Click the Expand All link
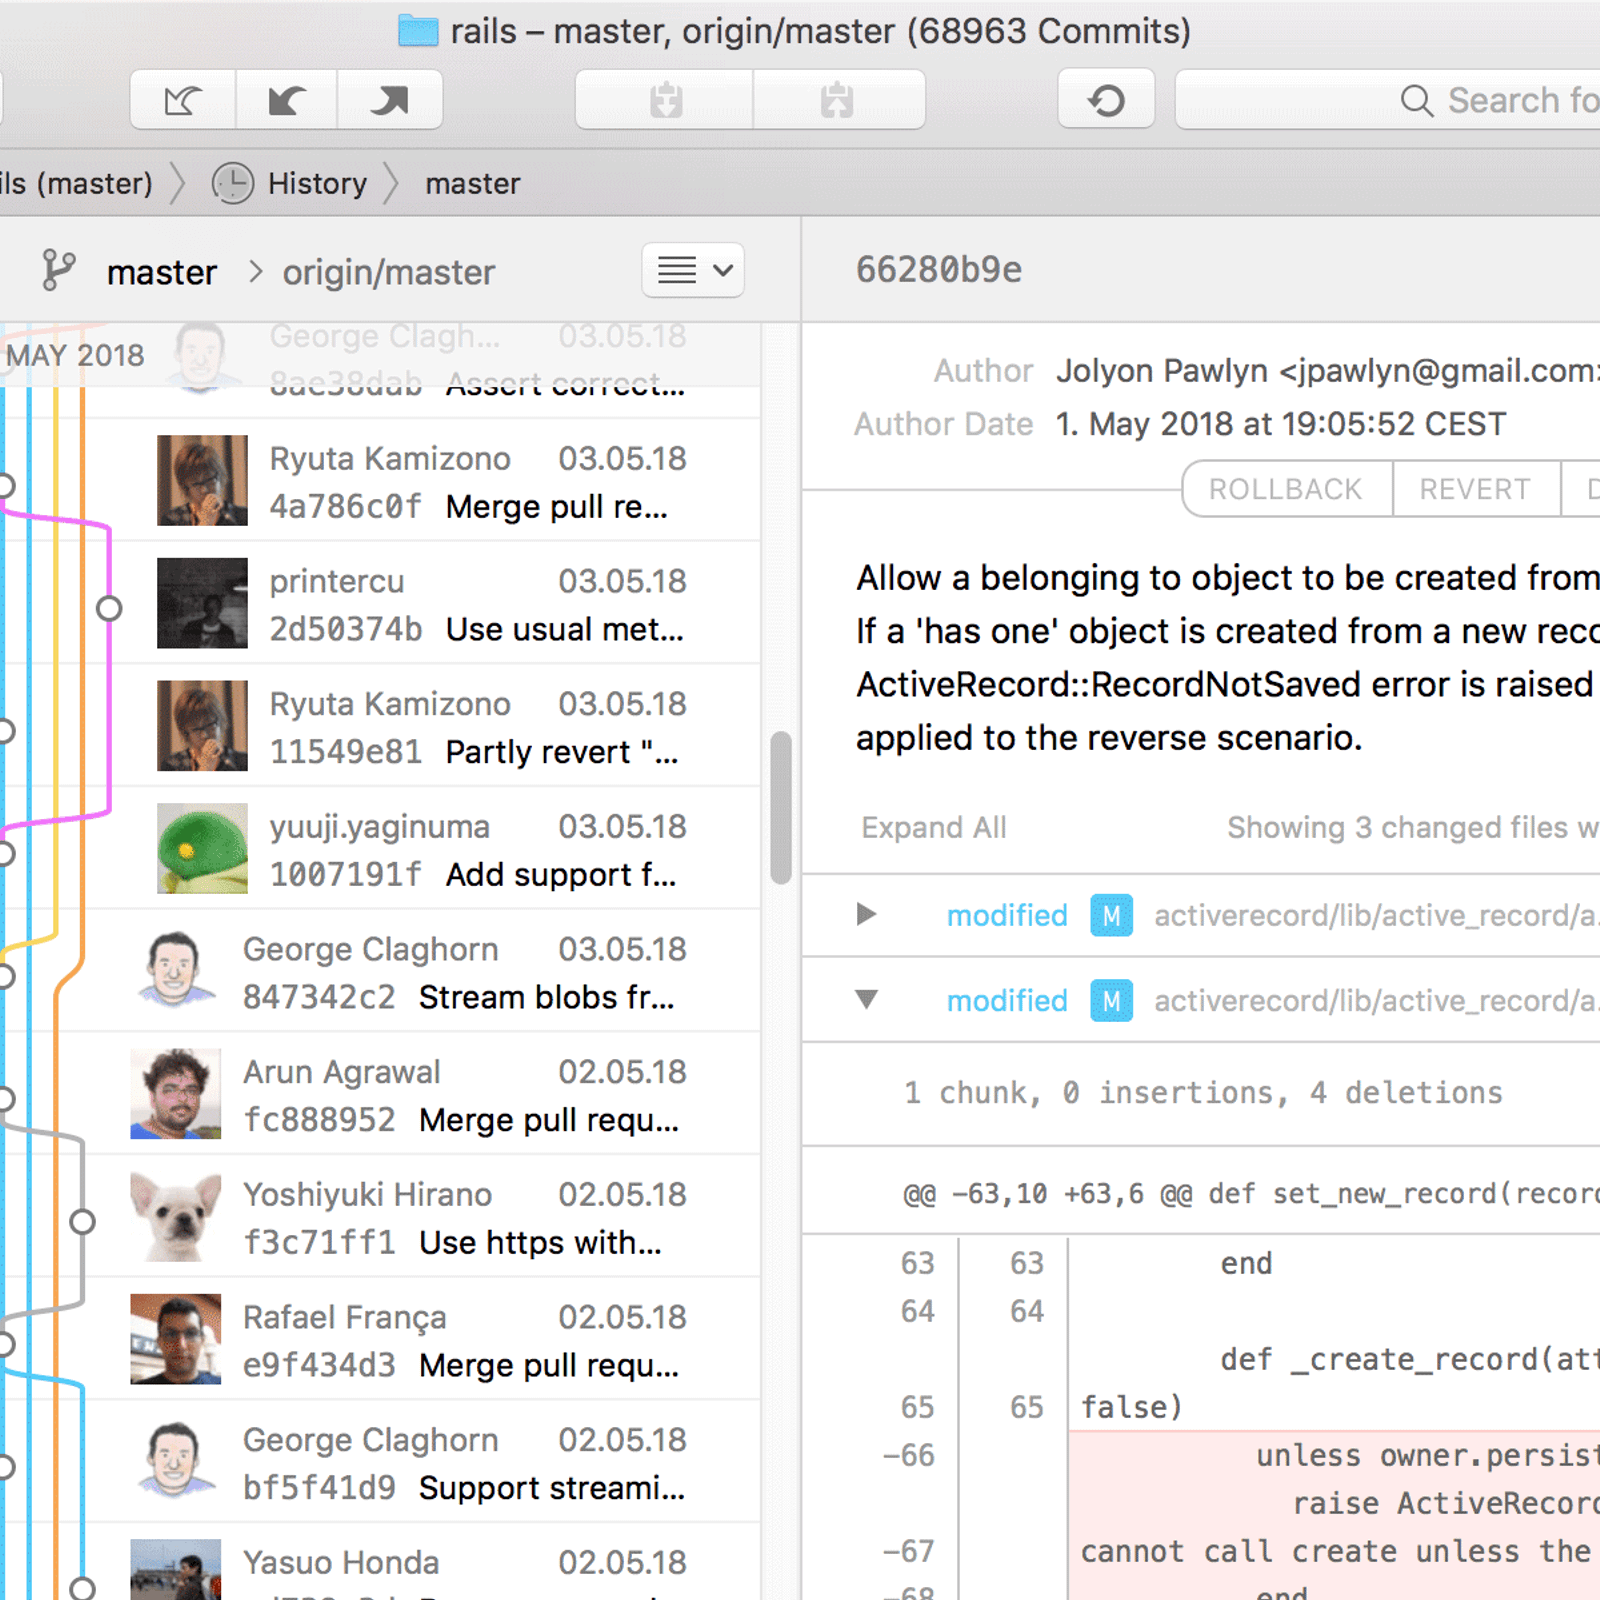This screenshot has height=1600, width=1600. click(x=934, y=828)
